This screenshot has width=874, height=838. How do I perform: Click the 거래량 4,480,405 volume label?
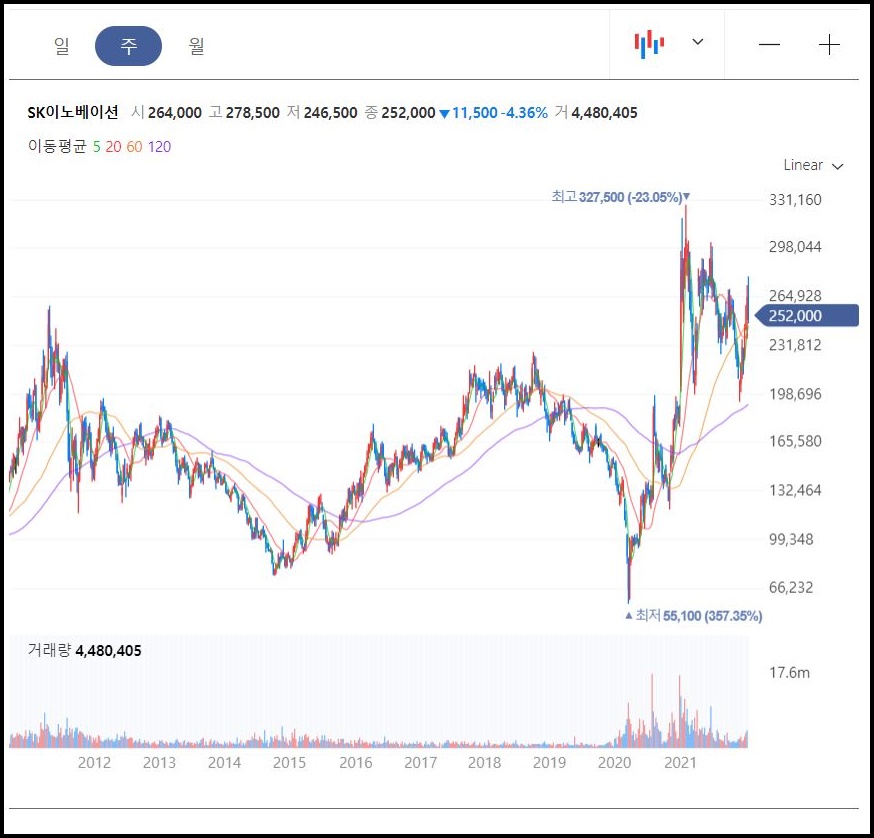[x=84, y=650]
